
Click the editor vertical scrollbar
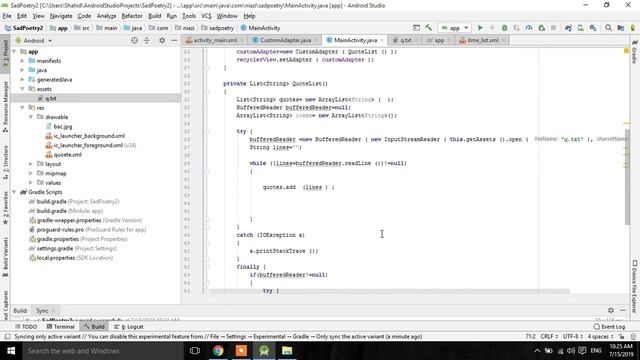click(627, 177)
